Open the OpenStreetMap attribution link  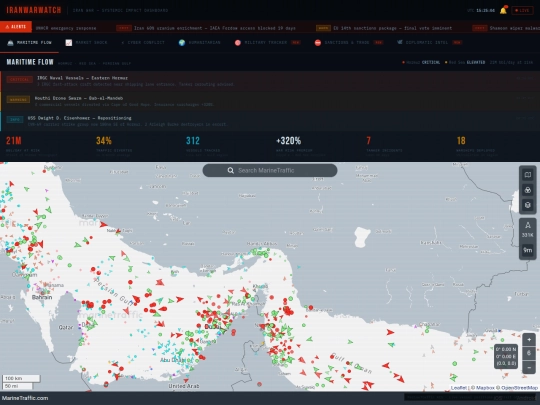[519, 388]
